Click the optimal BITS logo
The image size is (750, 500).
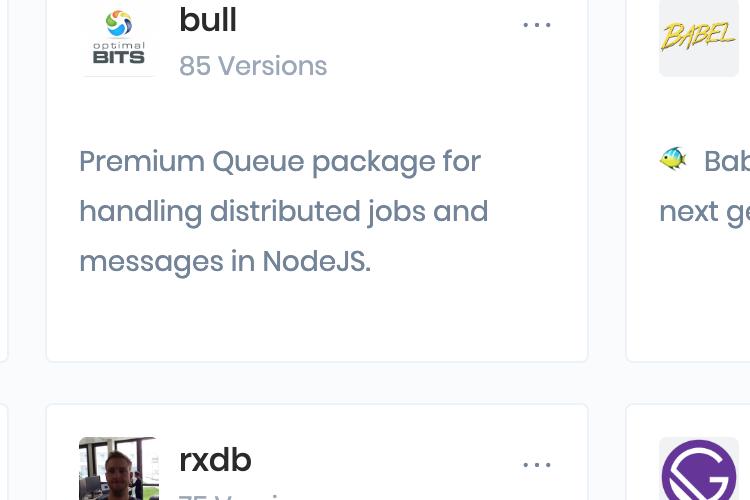coord(119,38)
